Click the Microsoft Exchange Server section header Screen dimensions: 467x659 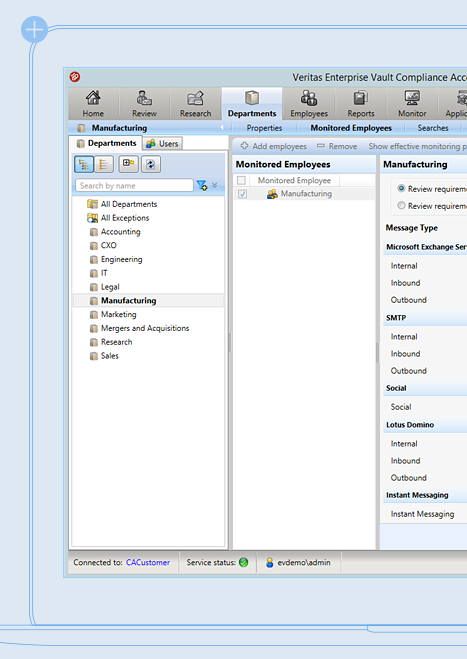point(426,247)
